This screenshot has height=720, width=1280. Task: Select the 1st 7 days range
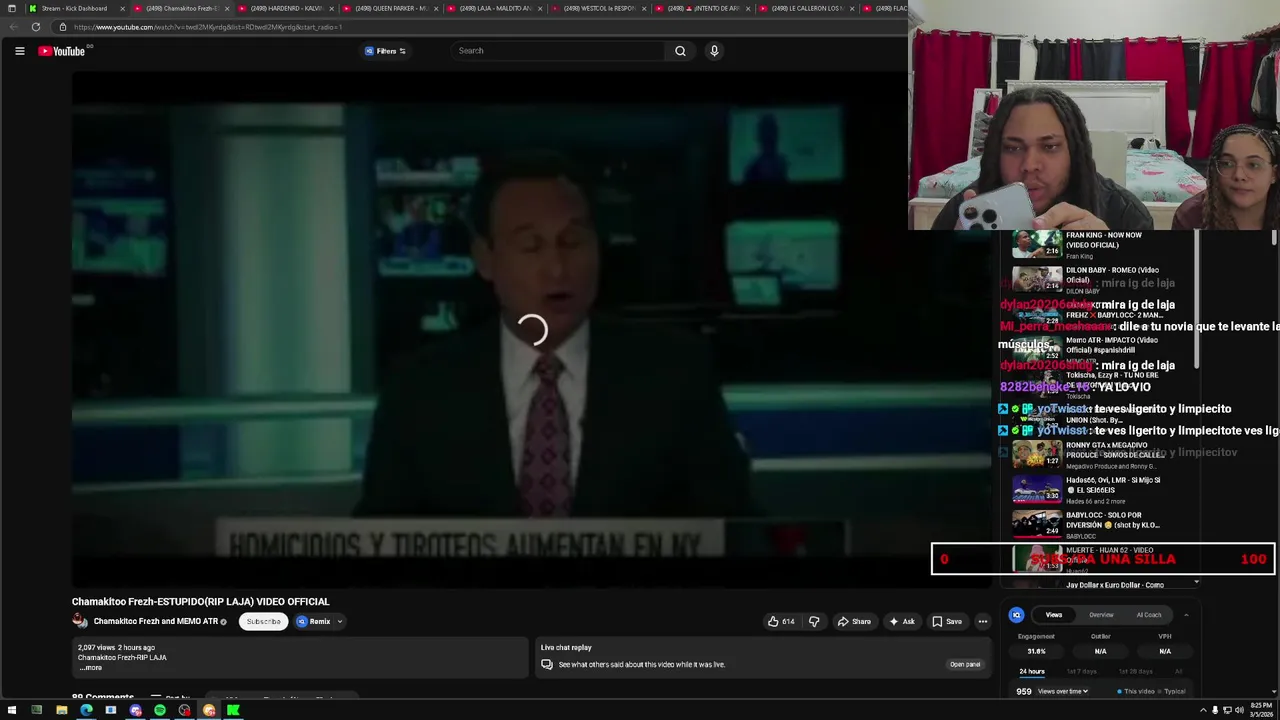click(x=1082, y=672)
